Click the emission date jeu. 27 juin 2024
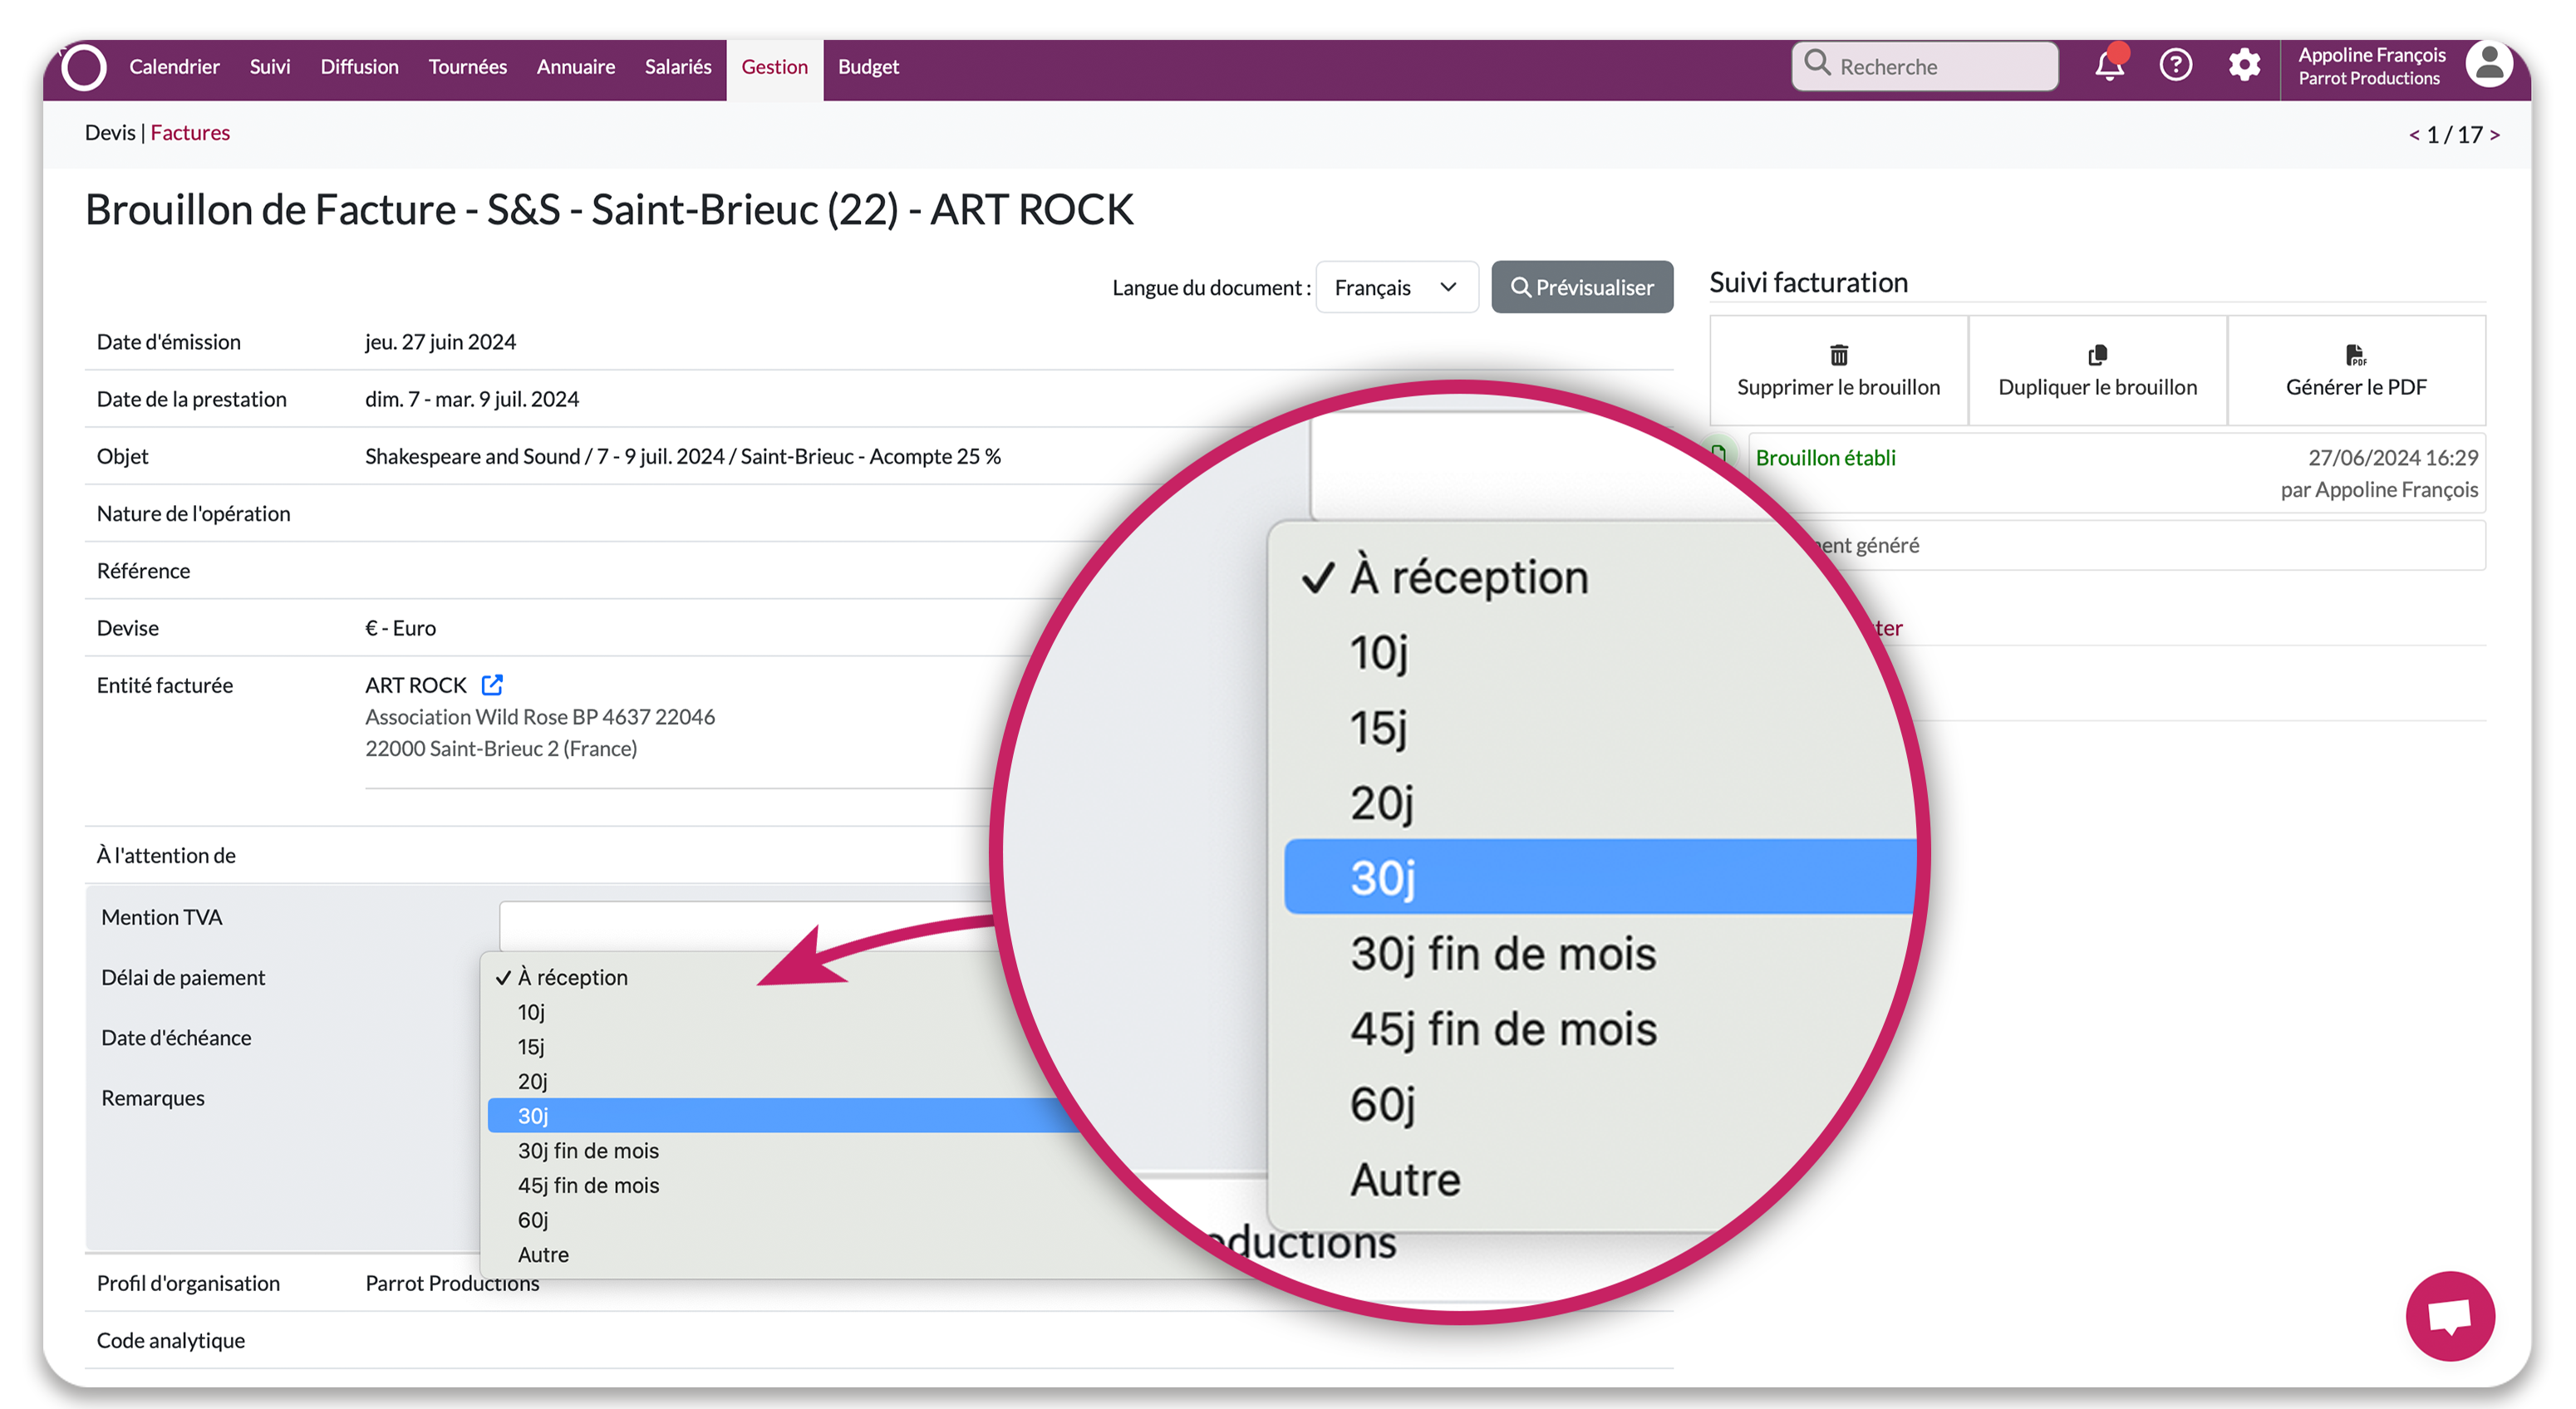The width and height of the screenshot is (2576, 1409). 440,342
